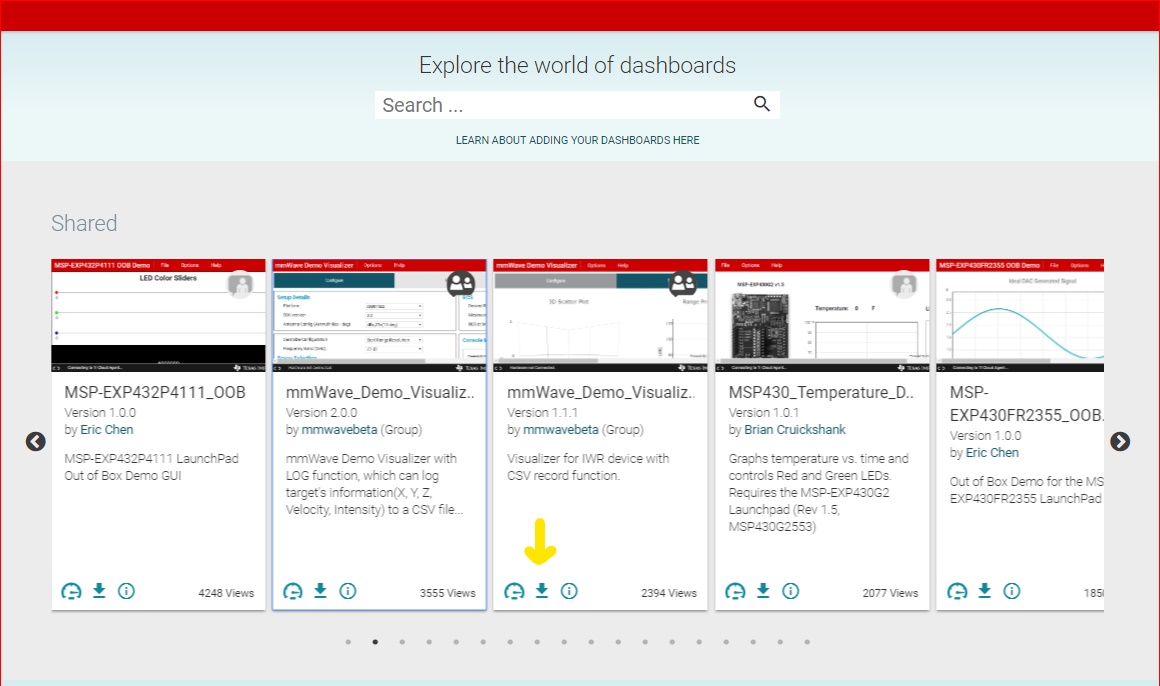
Task: Open mmWave Demo Visualizer 1.1.1 thumbnail
Action: [x=600, y=315]
